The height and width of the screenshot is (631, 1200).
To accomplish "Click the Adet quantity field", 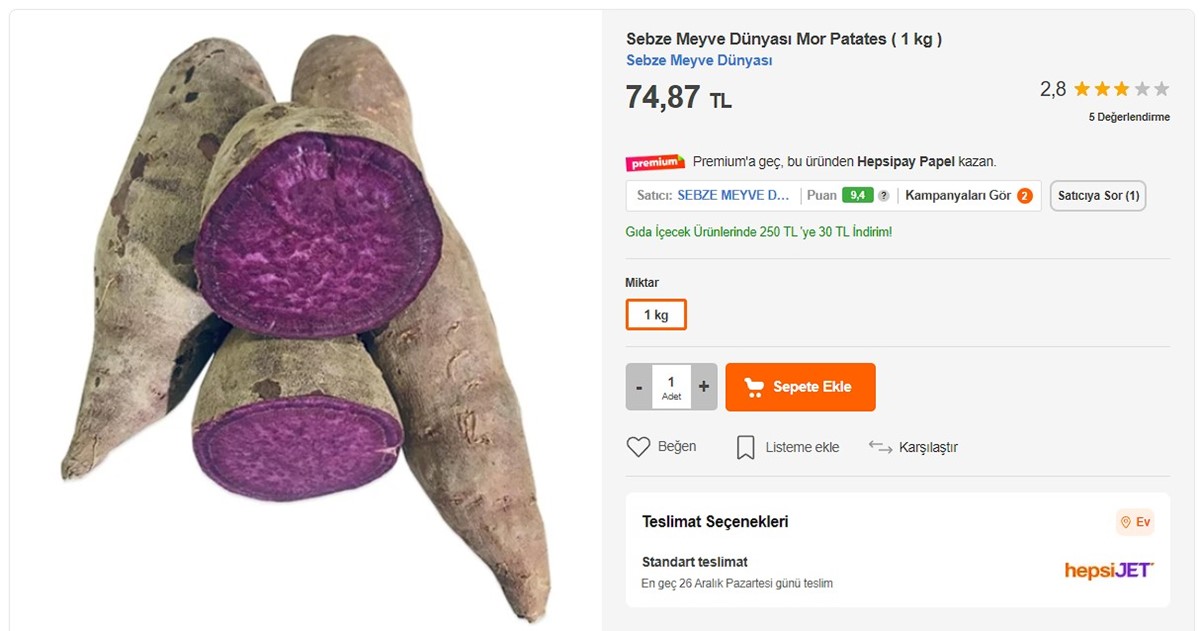I will (671, 386).
